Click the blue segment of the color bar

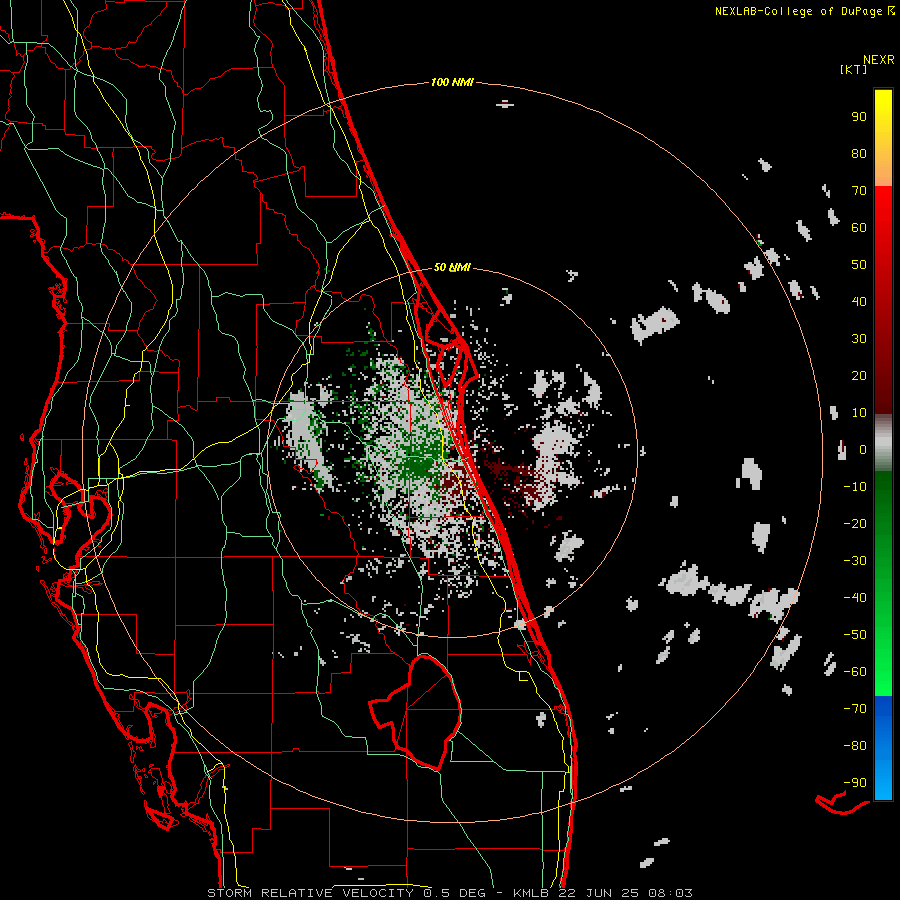(883, 748)
